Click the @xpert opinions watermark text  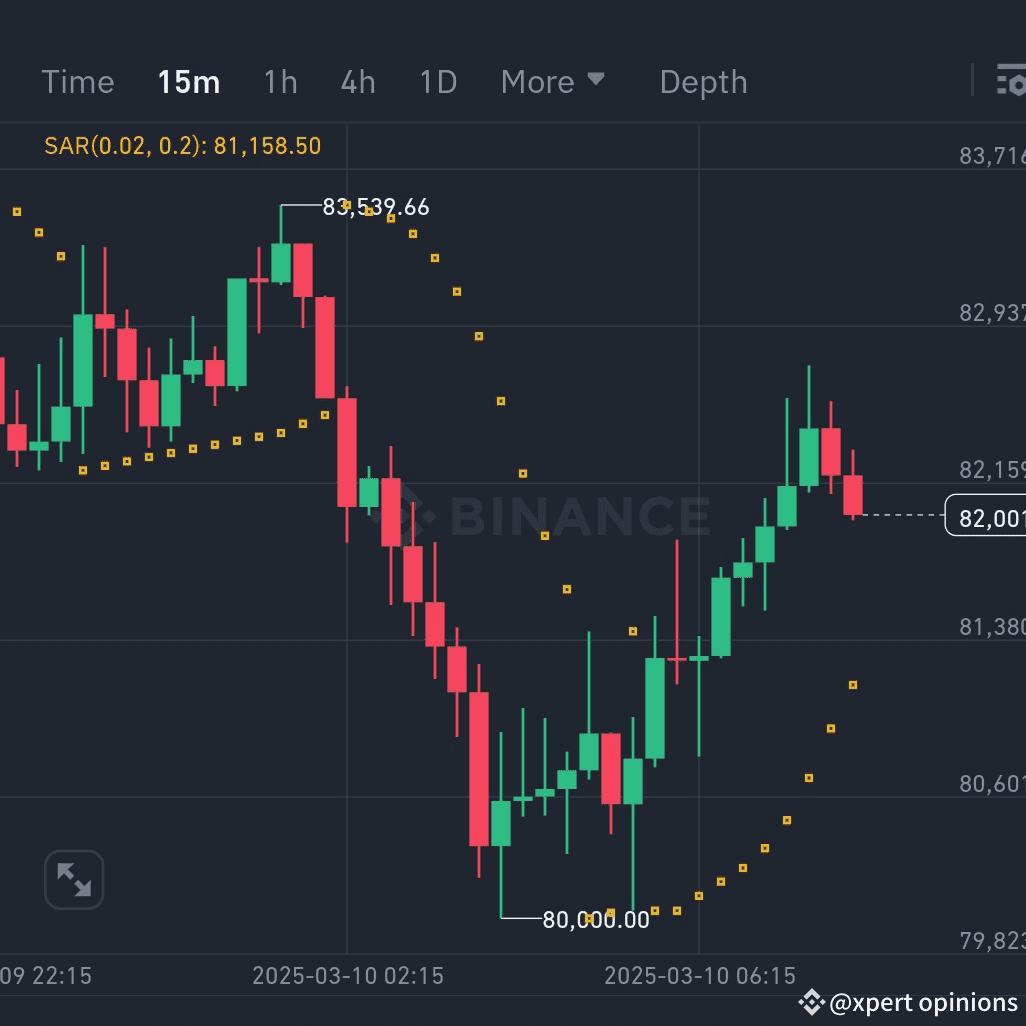(x=923, y=1002)
